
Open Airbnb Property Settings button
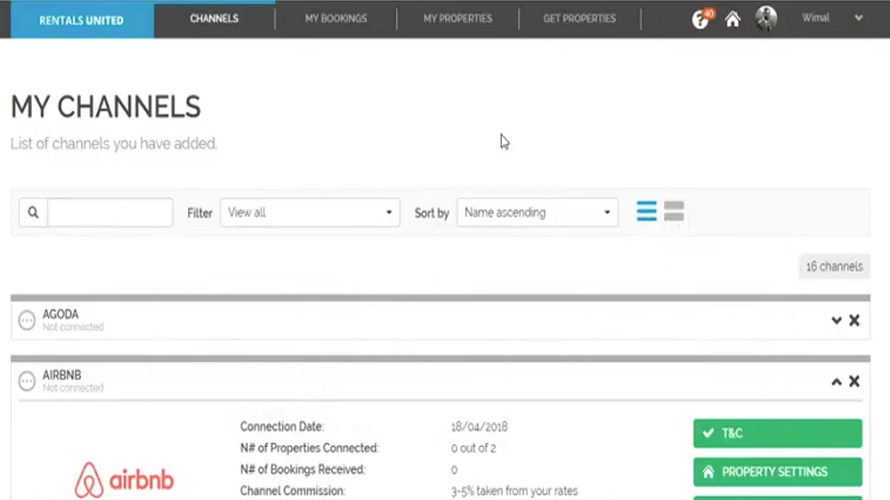[778, 472]
